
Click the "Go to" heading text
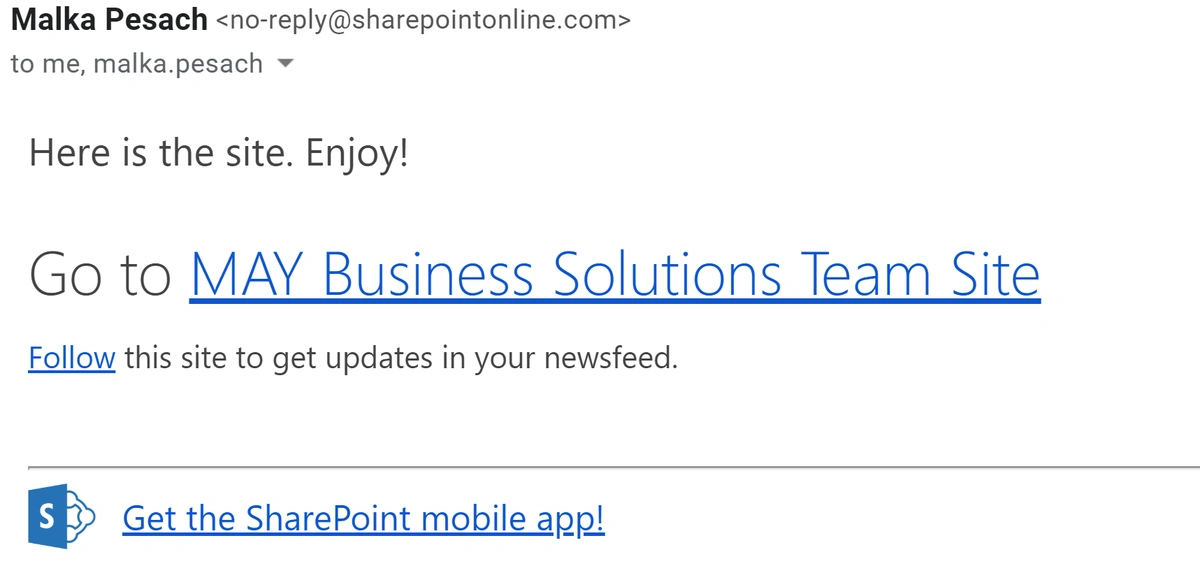[x=101, y=273]
